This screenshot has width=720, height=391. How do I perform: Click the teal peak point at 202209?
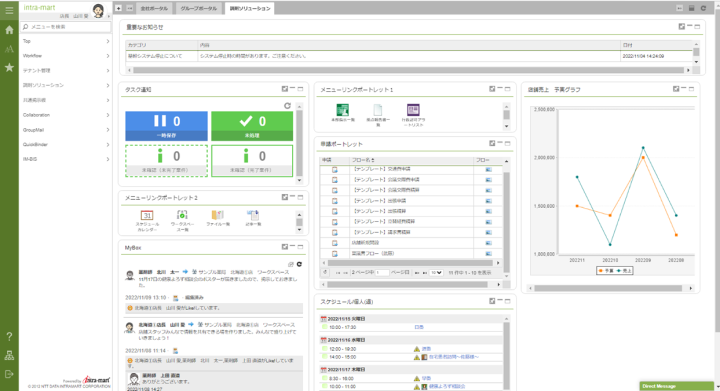(643, 148)
